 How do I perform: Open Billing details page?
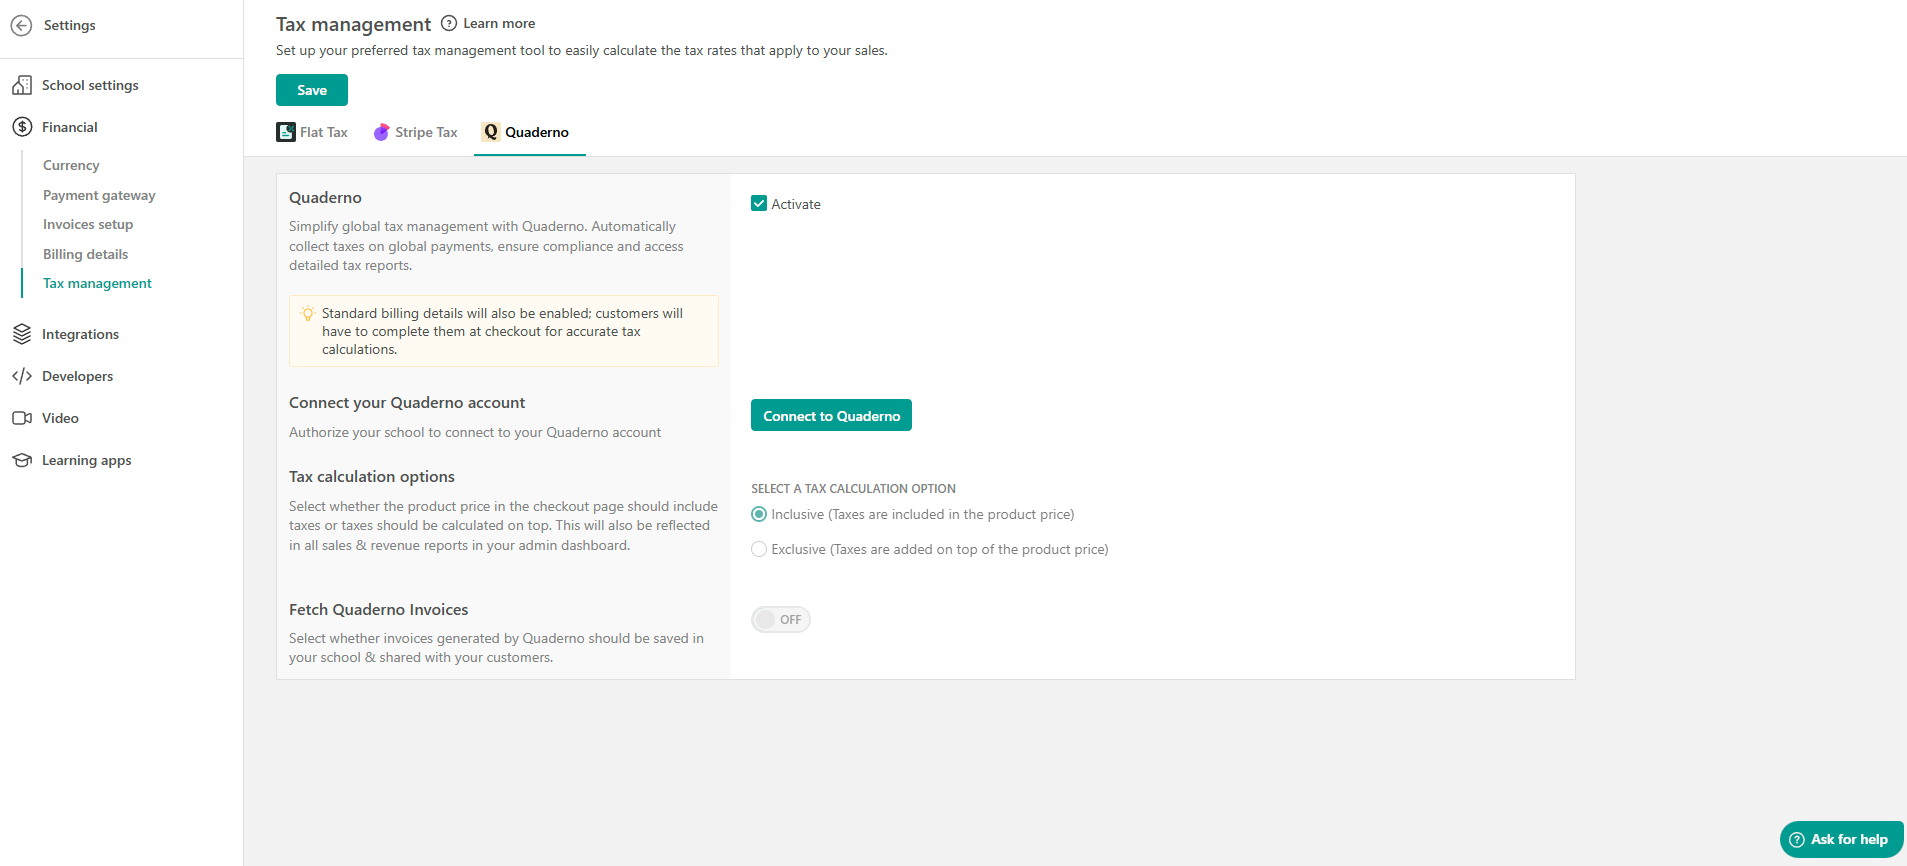coord(85,254)
